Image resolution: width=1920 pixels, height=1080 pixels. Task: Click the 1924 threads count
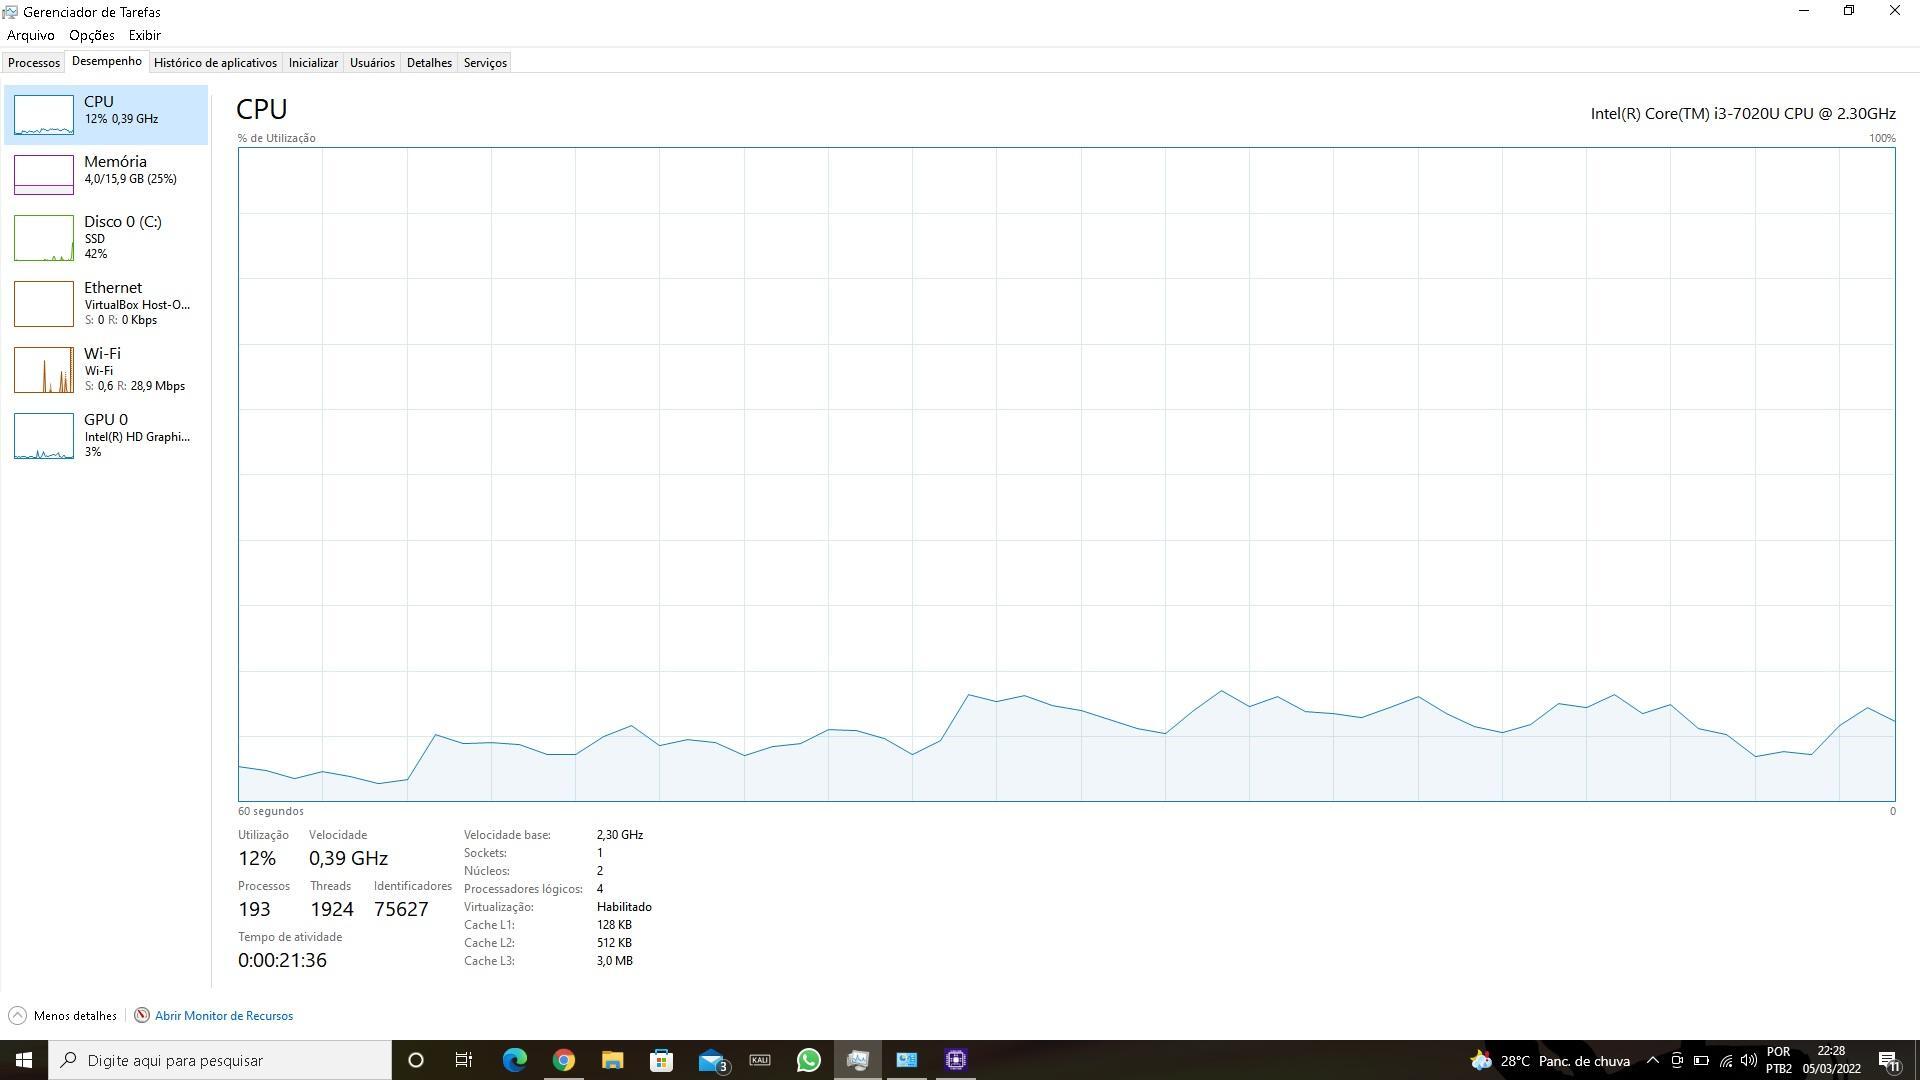click(332, 909)
